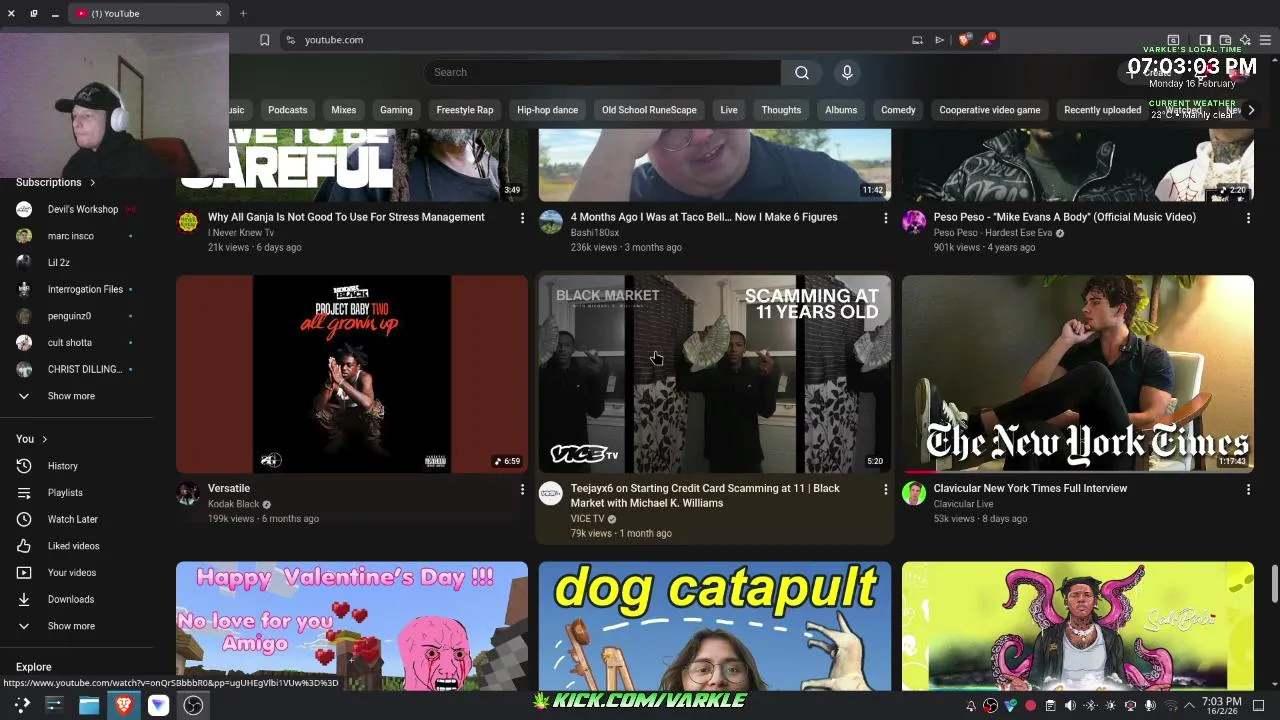Viewport: 1280px width, 720px height.
Task: Select the Mixes filter chip
Action: click(x=343, y=110)
